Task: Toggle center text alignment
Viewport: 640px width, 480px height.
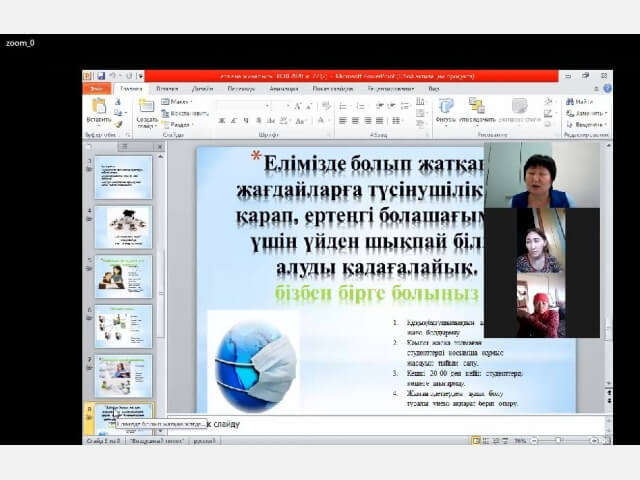Action: click(356, 121)
